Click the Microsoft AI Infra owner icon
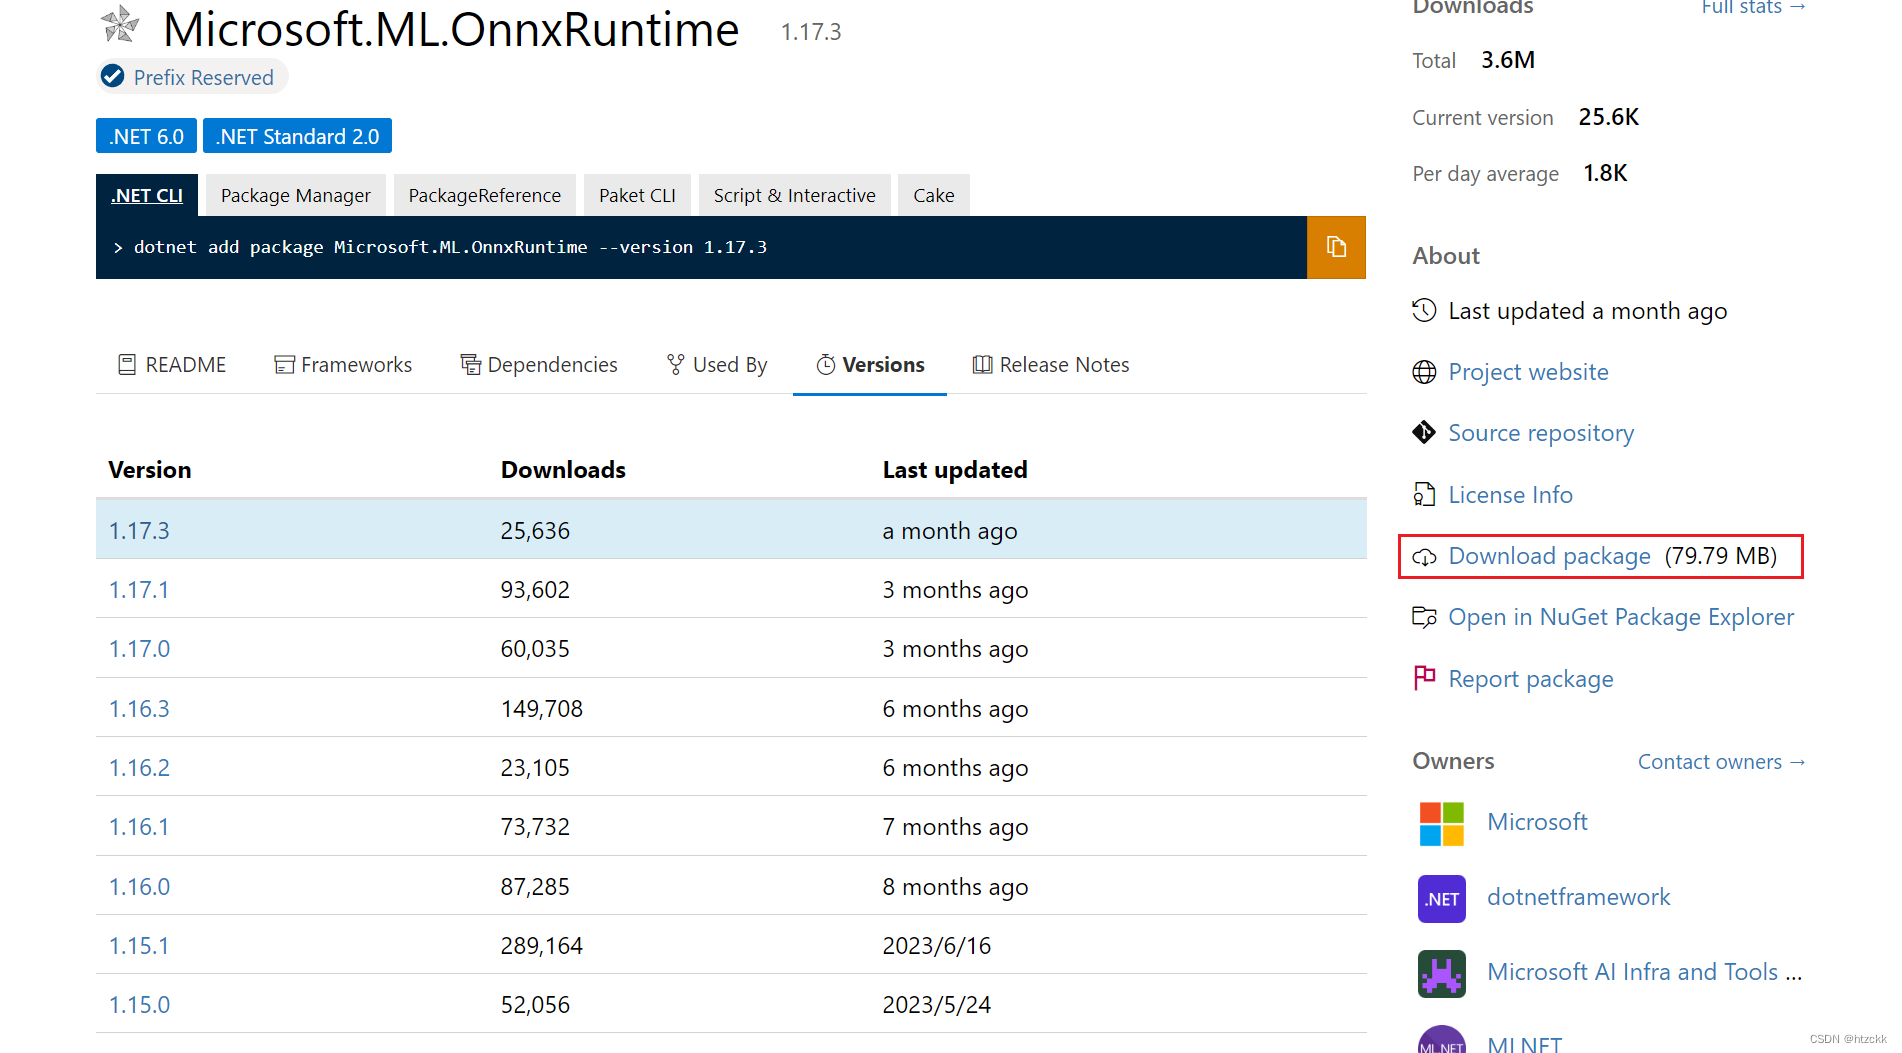 tap(1441, 972)
